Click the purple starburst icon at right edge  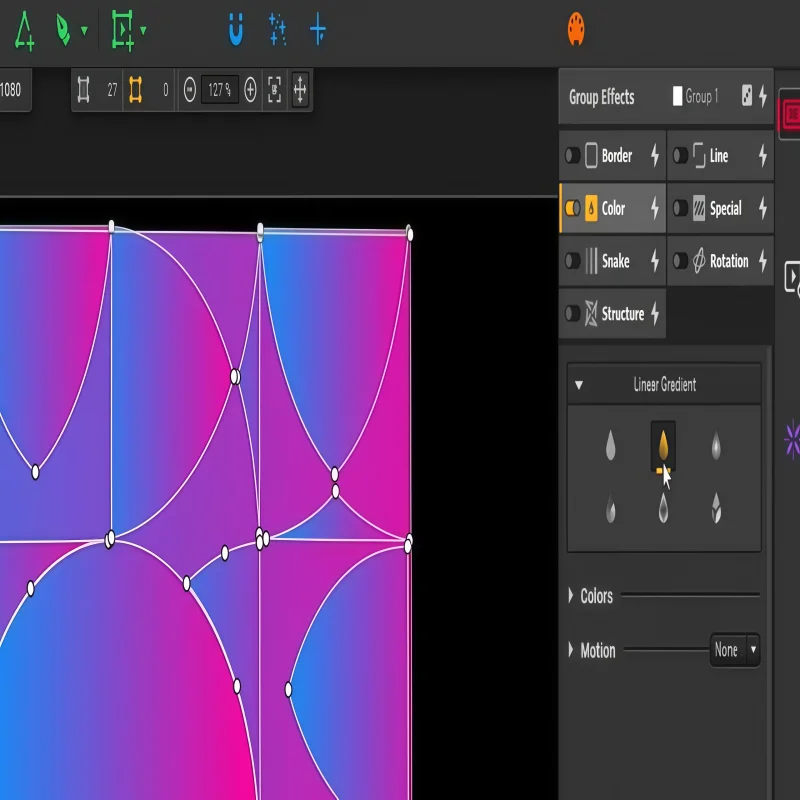point(792,440)
